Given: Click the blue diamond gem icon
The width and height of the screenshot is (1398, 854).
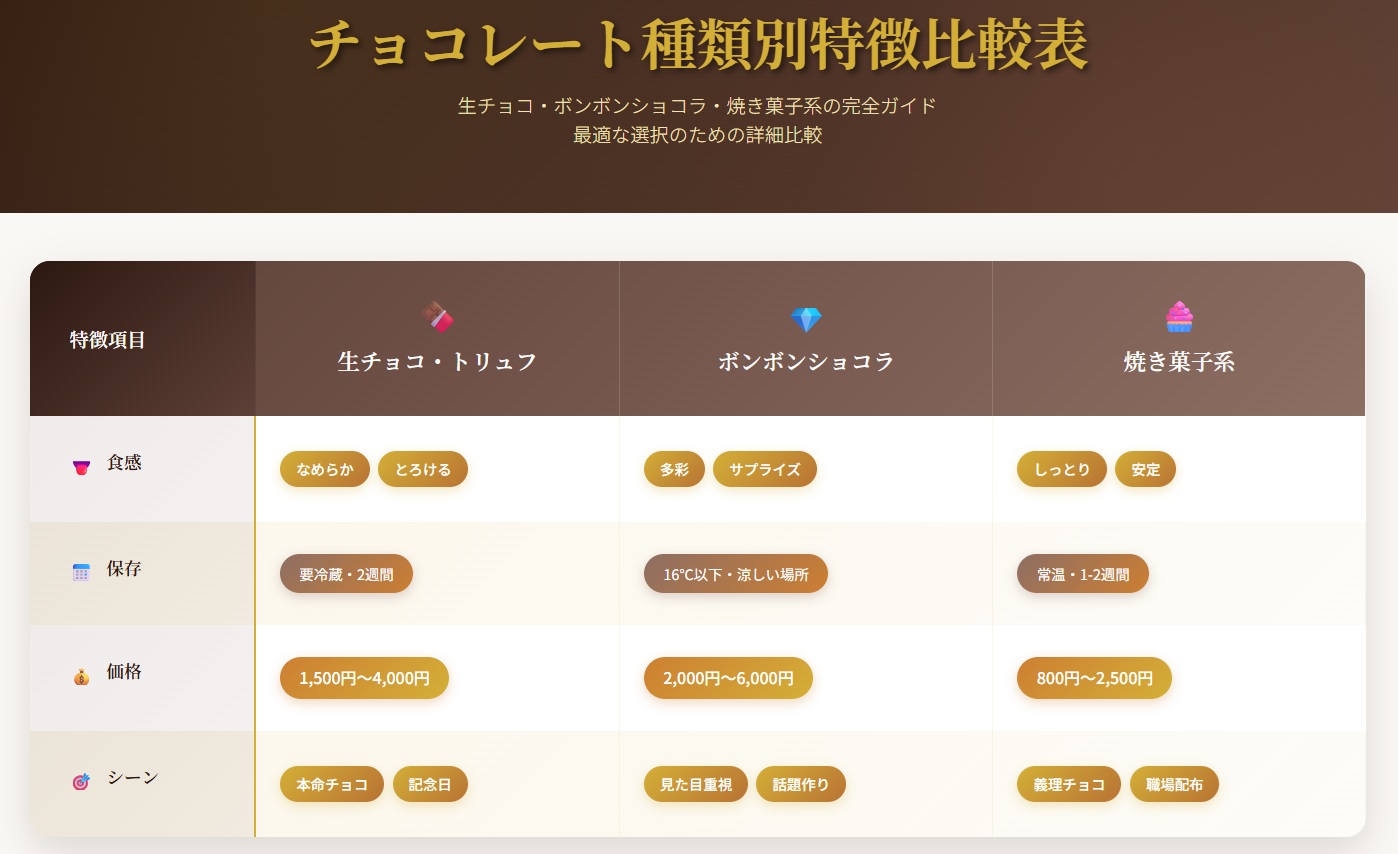Looking at the screenshot, I should point(805,320).
